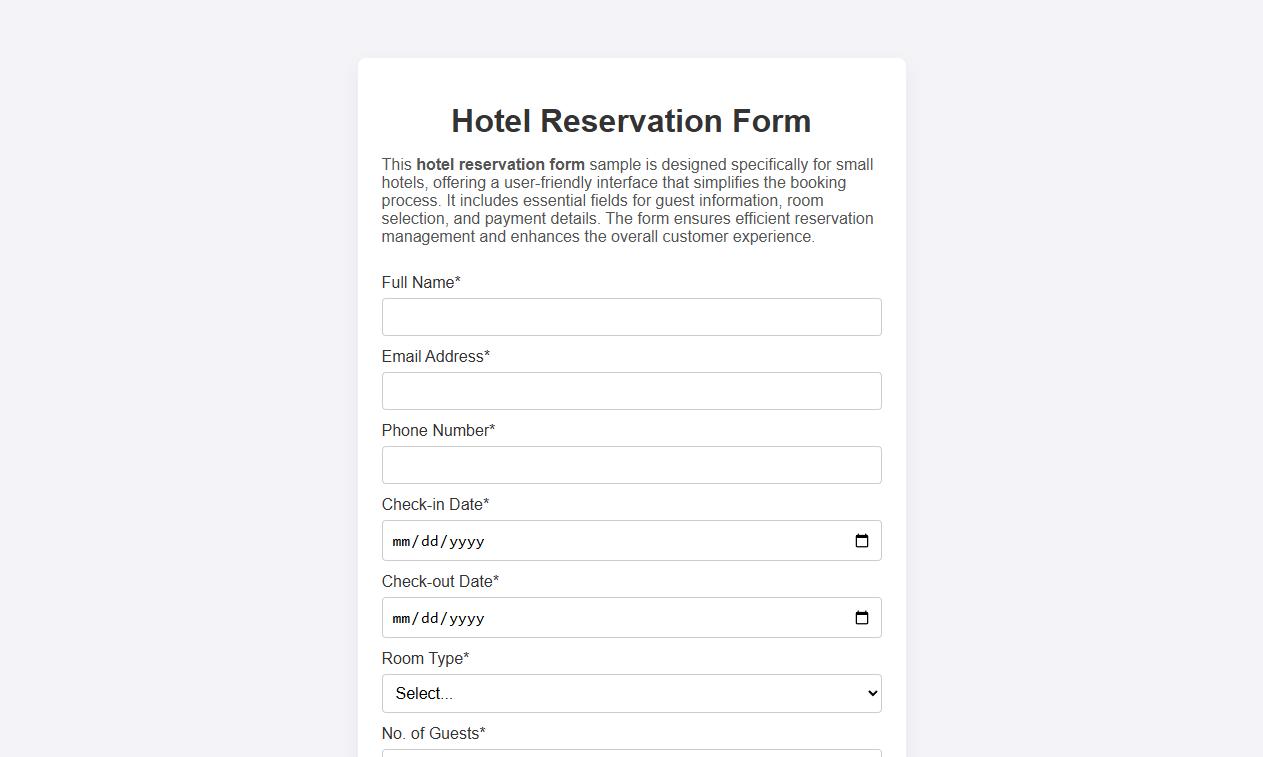This screenshot has height=757, width=1263.
Task: Click the 'Hotel Reservation Form' heading
Action: [631, 120]
